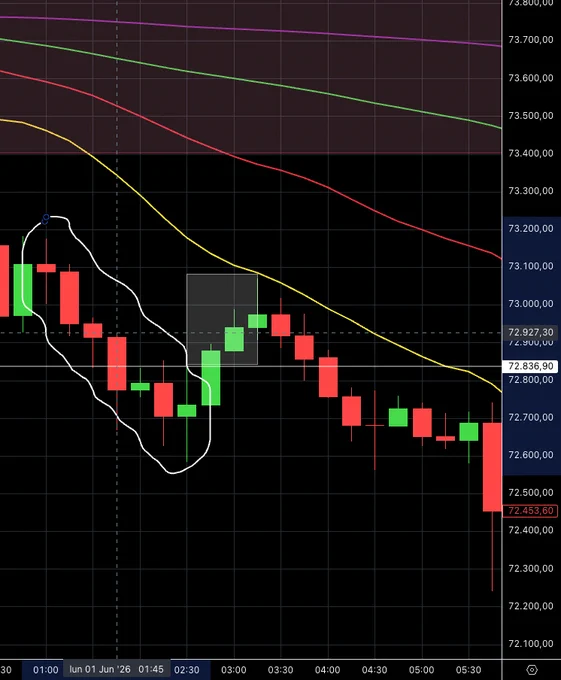
Task: Click the 73.700,00 price scale label
Action: point(531,40)
